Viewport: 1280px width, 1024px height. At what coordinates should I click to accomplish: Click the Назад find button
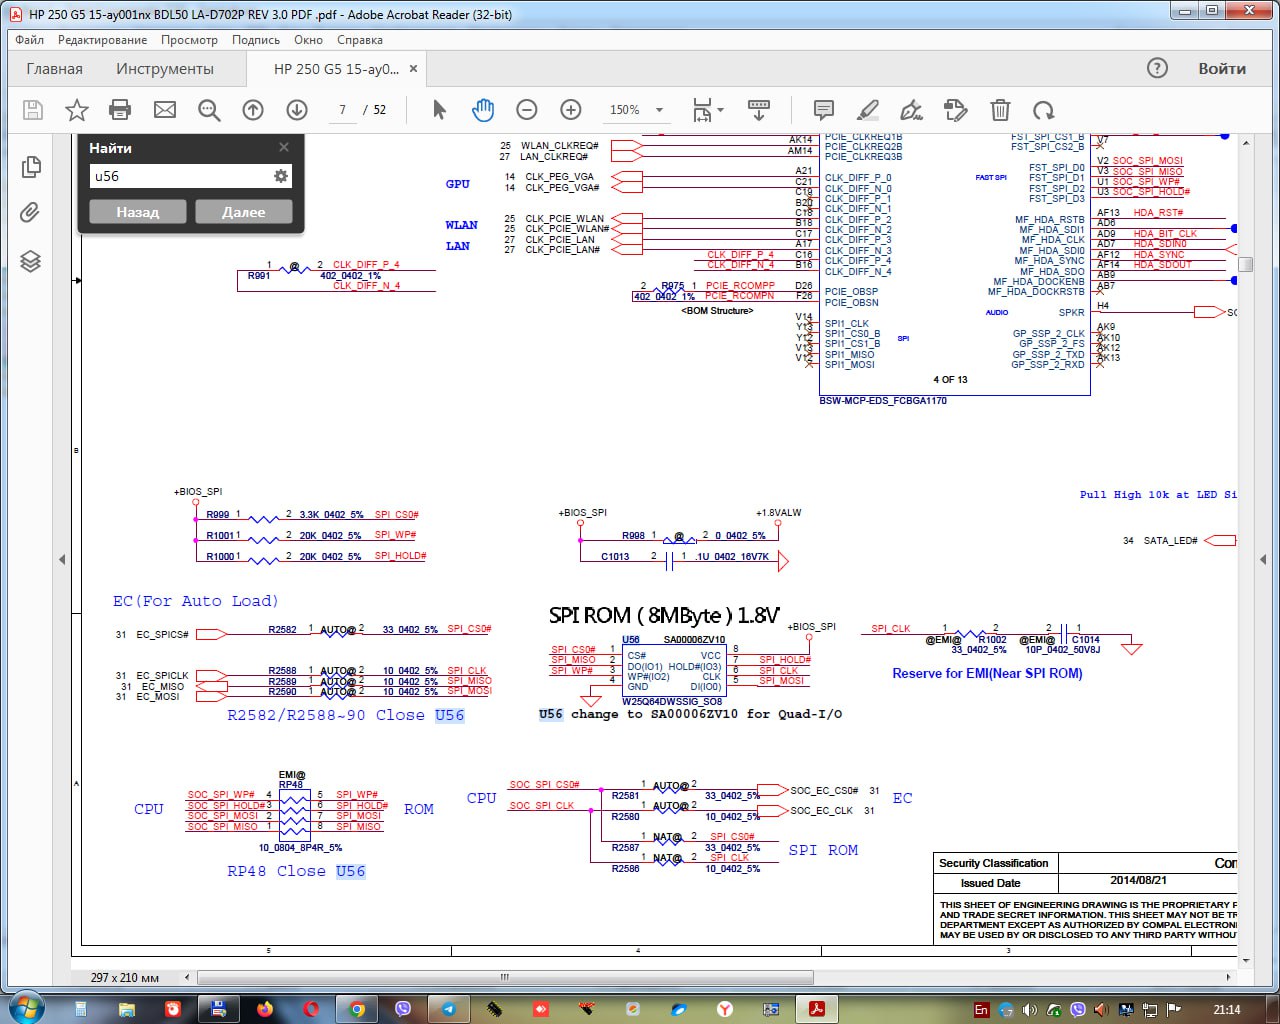tap(138, 212)
